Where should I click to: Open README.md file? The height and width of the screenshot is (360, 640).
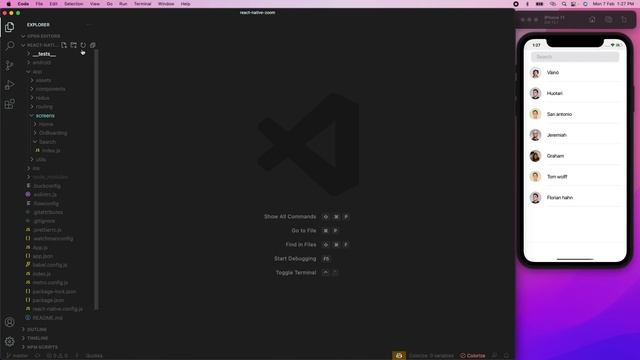pyautogui.click(x=47, y=318)
